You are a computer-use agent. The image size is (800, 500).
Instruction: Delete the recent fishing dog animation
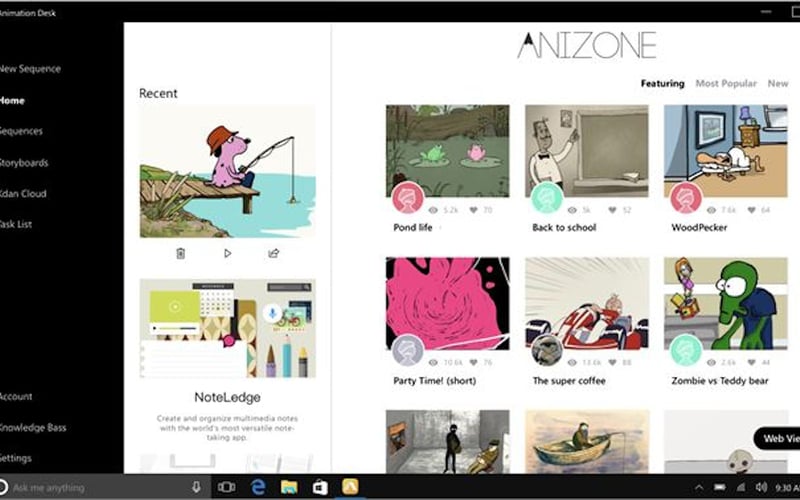(x=181, y=253)
